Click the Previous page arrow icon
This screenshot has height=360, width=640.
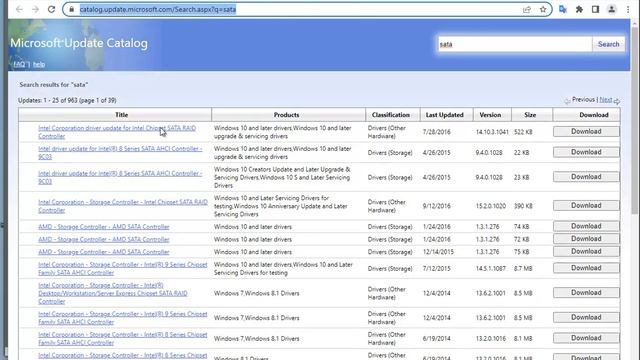[x=567, y=100]
